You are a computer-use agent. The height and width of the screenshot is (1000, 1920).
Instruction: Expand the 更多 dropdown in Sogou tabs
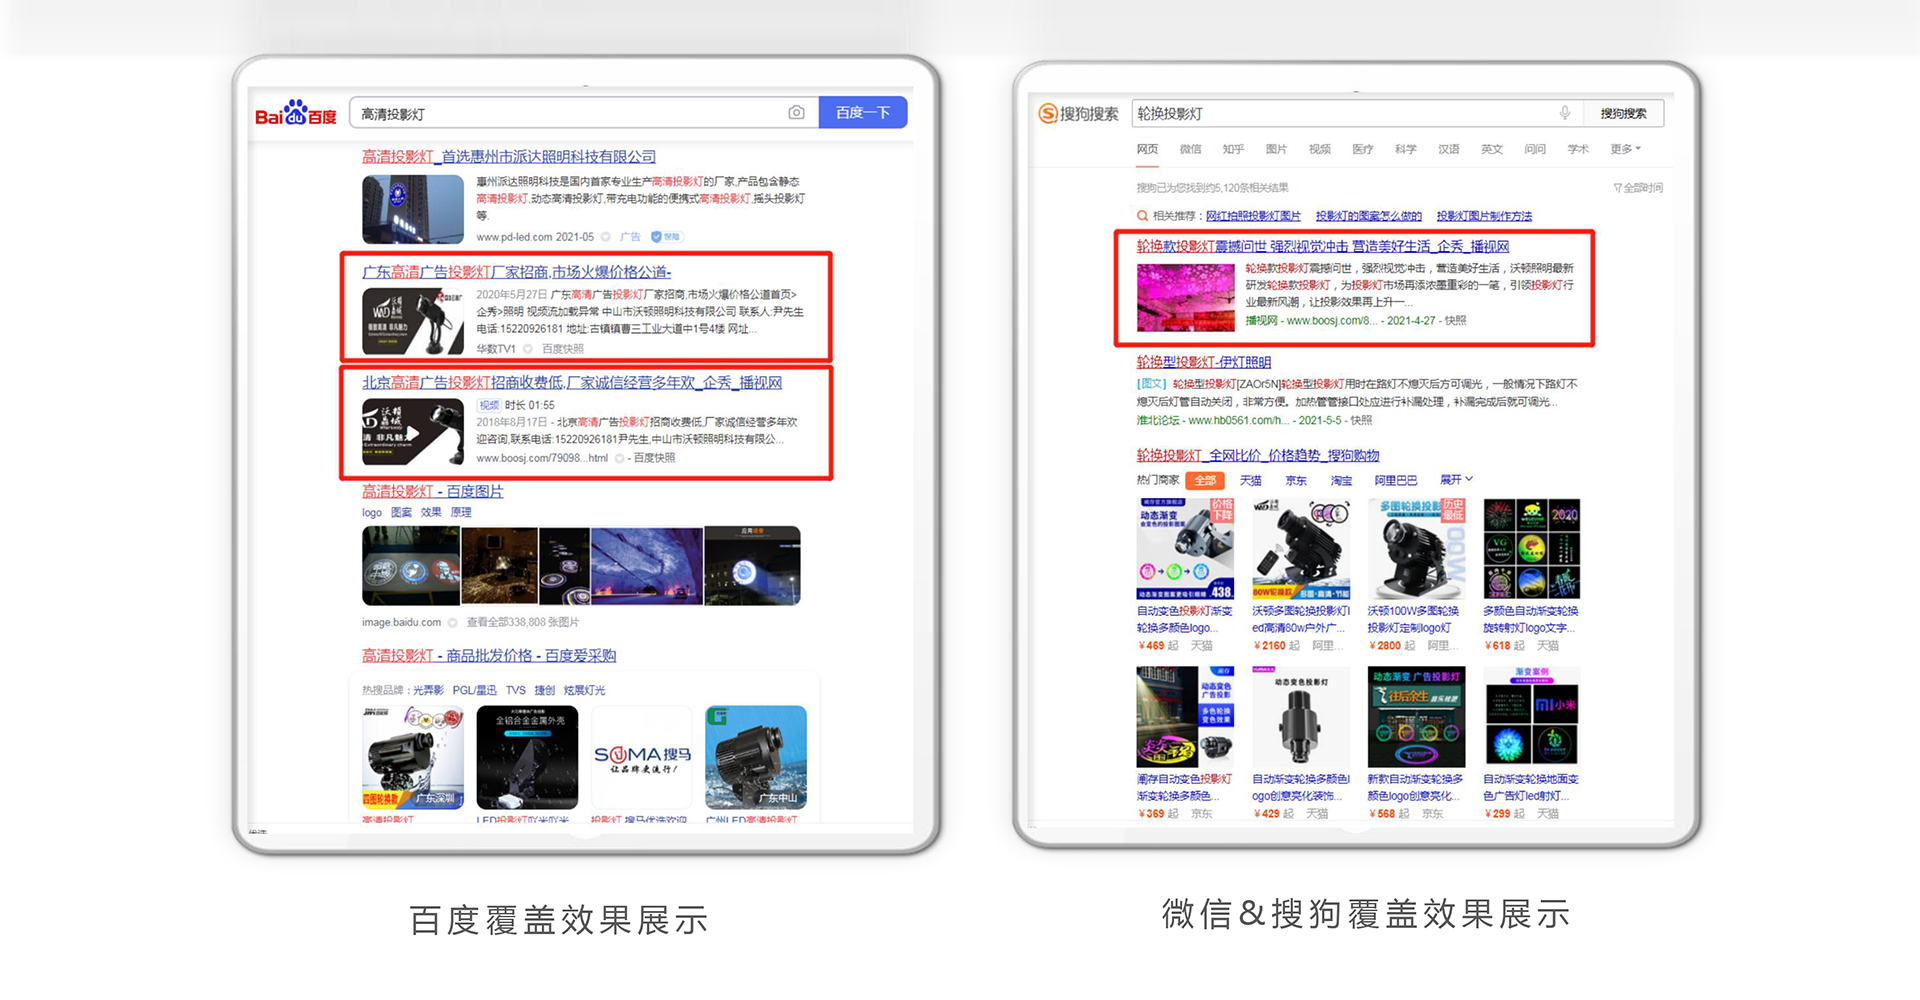(1625, 149)
